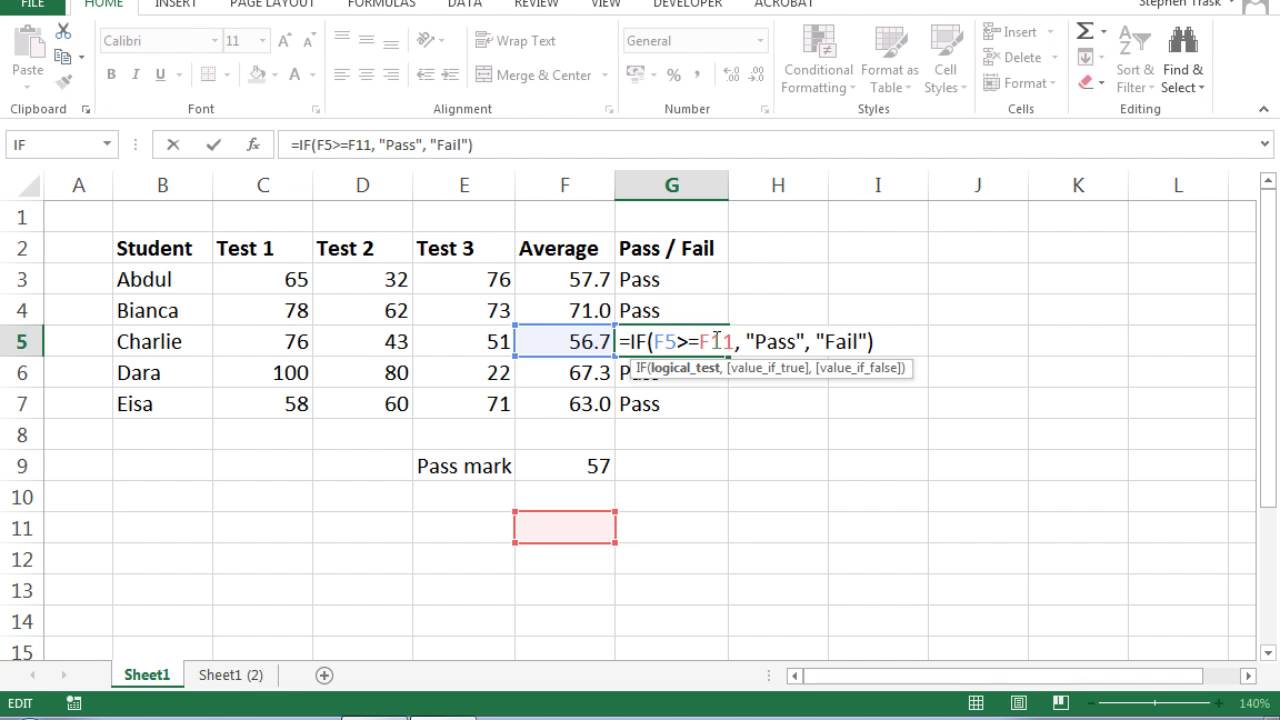Viewport: 1280px width, 720px height.
Task: Click the Middle Align icon
Action: coord(366,40)
